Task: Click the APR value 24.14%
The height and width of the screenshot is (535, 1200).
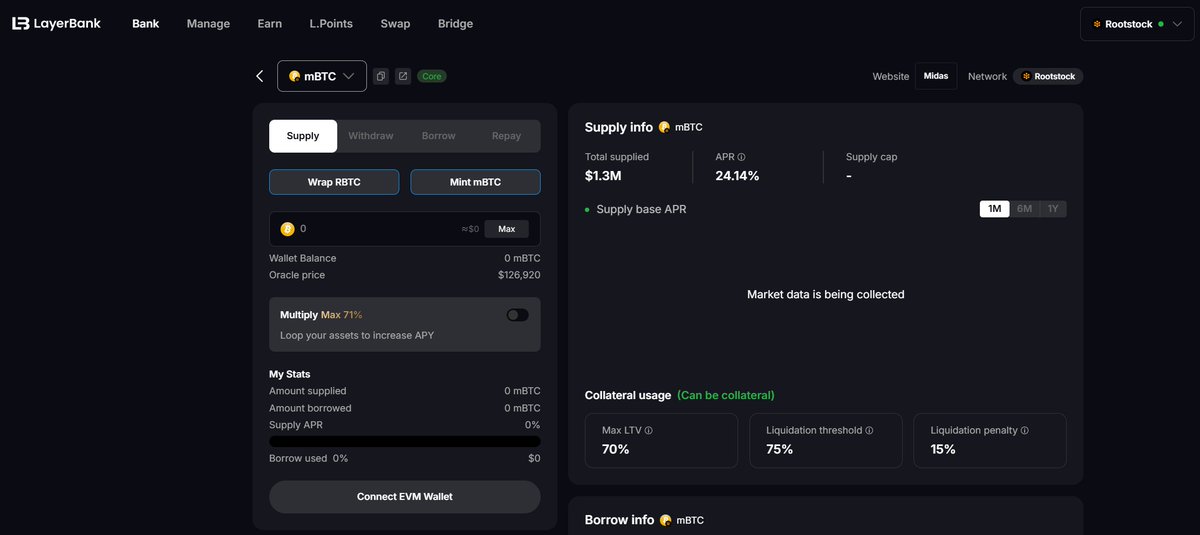Action: pyautogui.click(x=737, y=176)
